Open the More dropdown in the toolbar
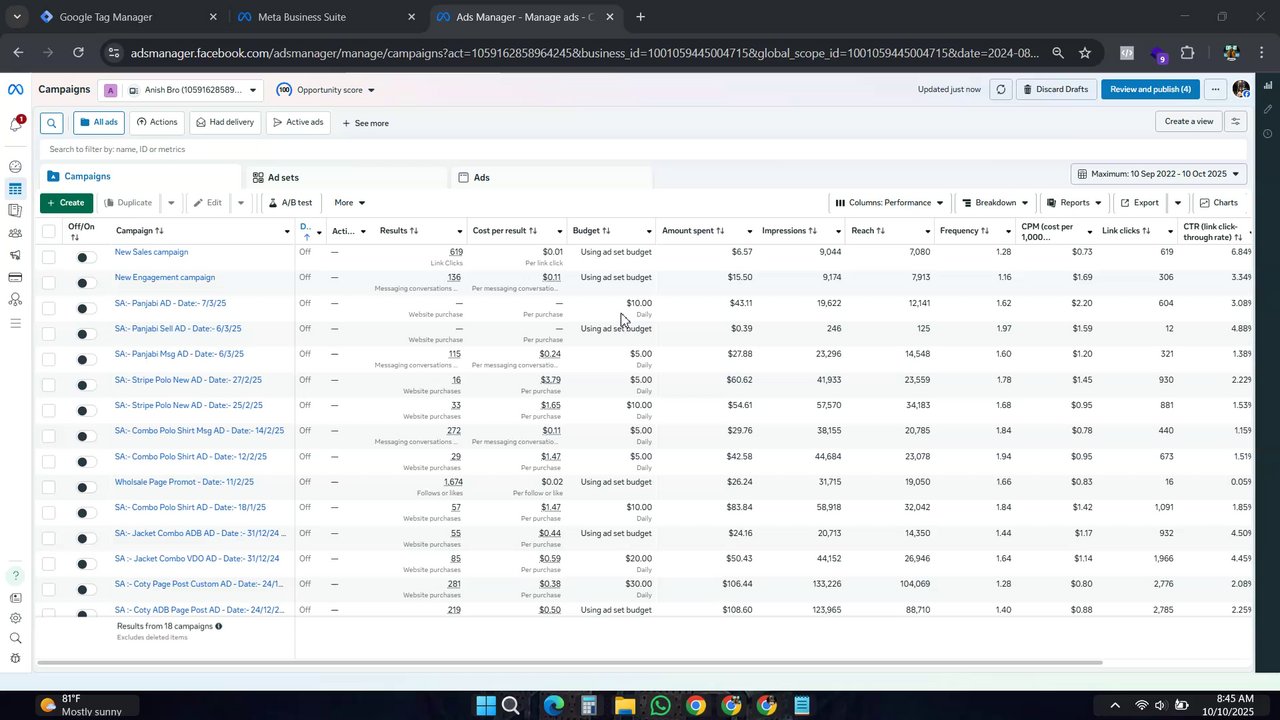The height and width of the screenshot is (720, 1280). (349, 203)
